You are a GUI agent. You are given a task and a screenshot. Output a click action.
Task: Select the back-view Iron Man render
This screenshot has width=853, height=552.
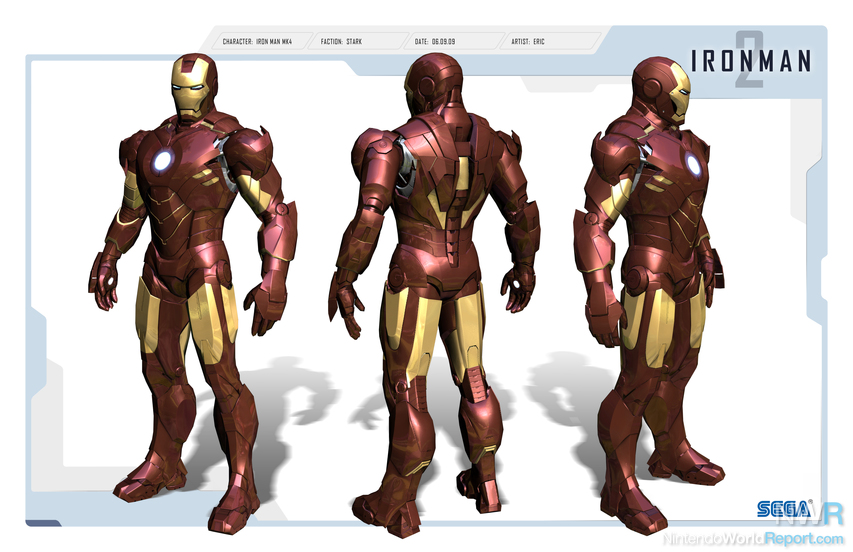point(434,295)
